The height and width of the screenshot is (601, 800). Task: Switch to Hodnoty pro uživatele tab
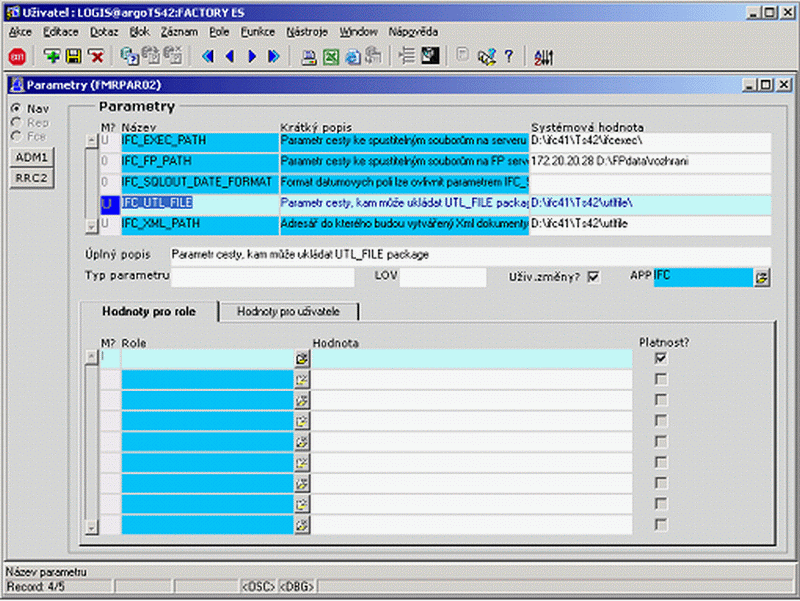coord(288,312)
